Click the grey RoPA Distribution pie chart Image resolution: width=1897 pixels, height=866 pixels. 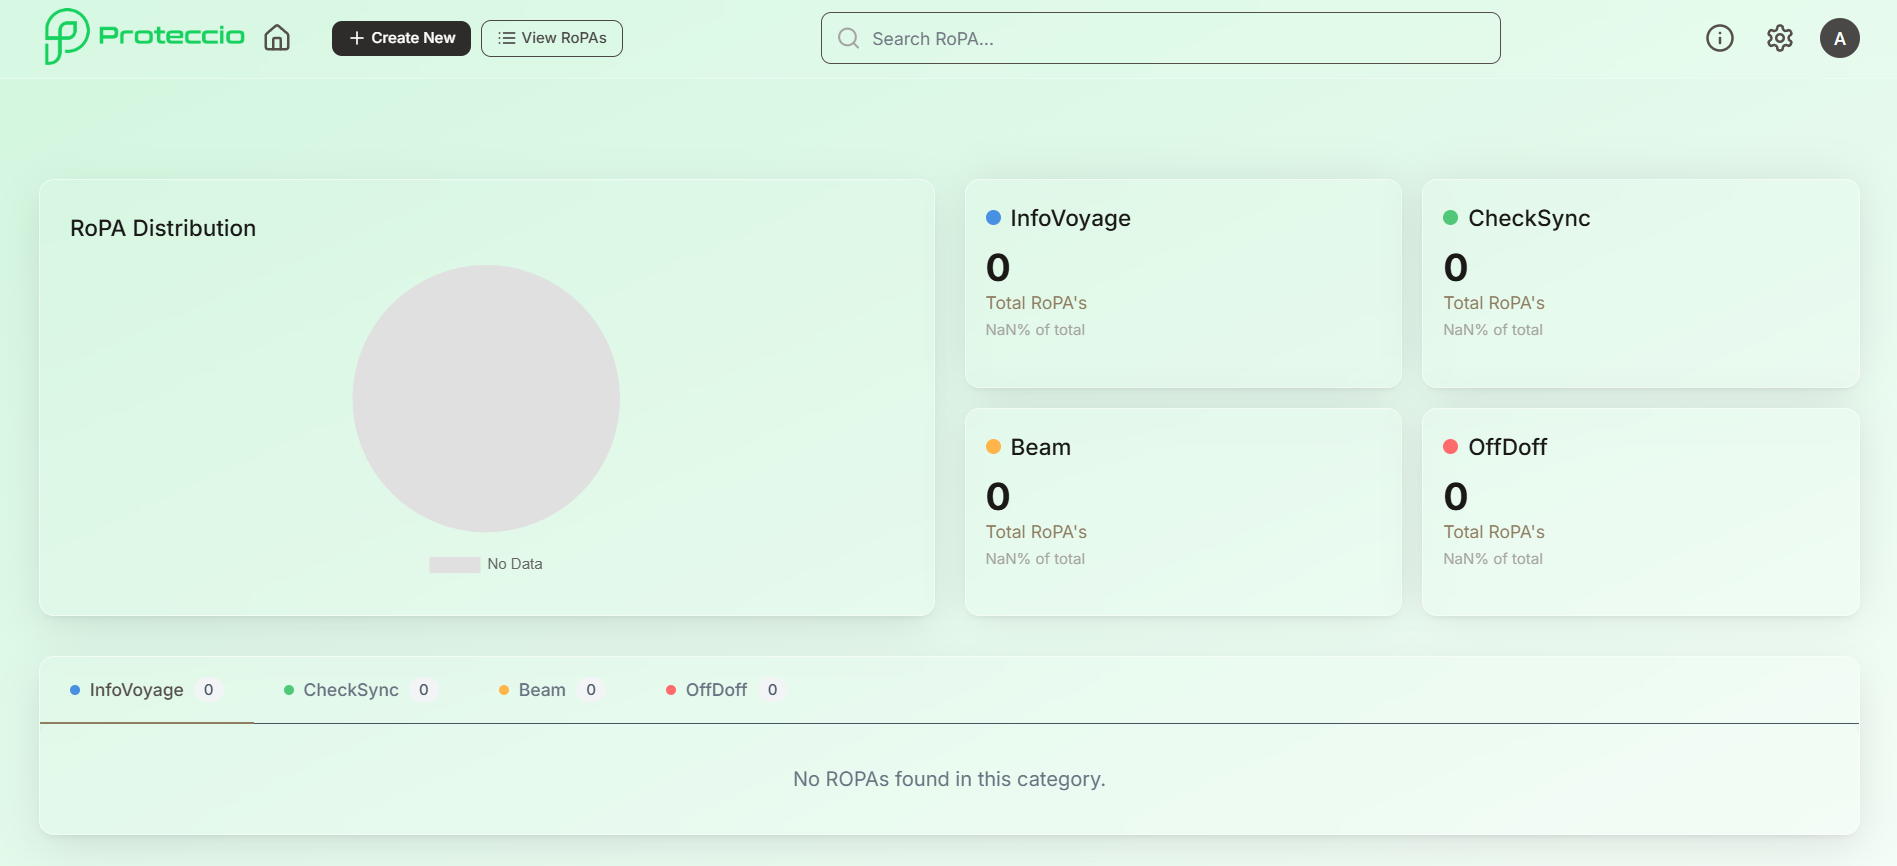(x=486, y=398)
